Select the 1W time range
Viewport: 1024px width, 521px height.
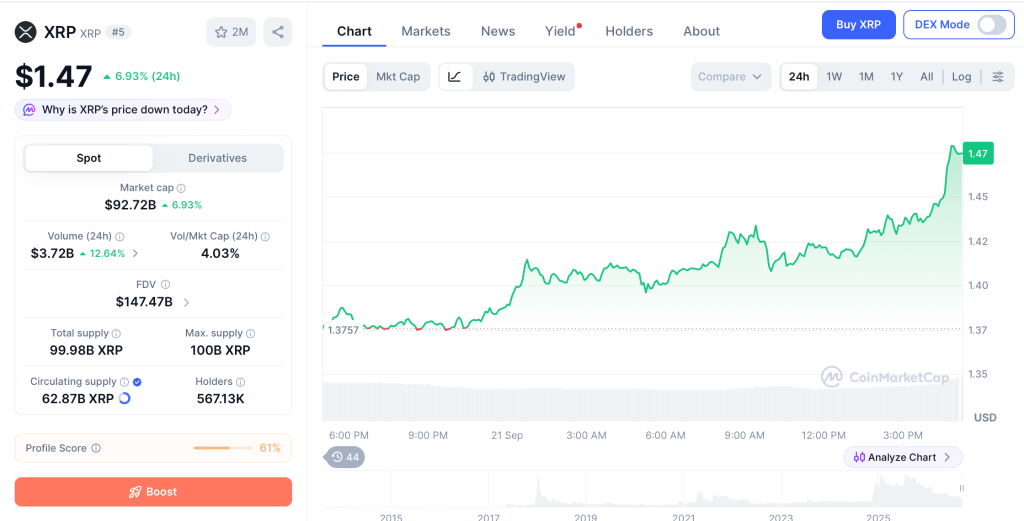click(834, 76)
